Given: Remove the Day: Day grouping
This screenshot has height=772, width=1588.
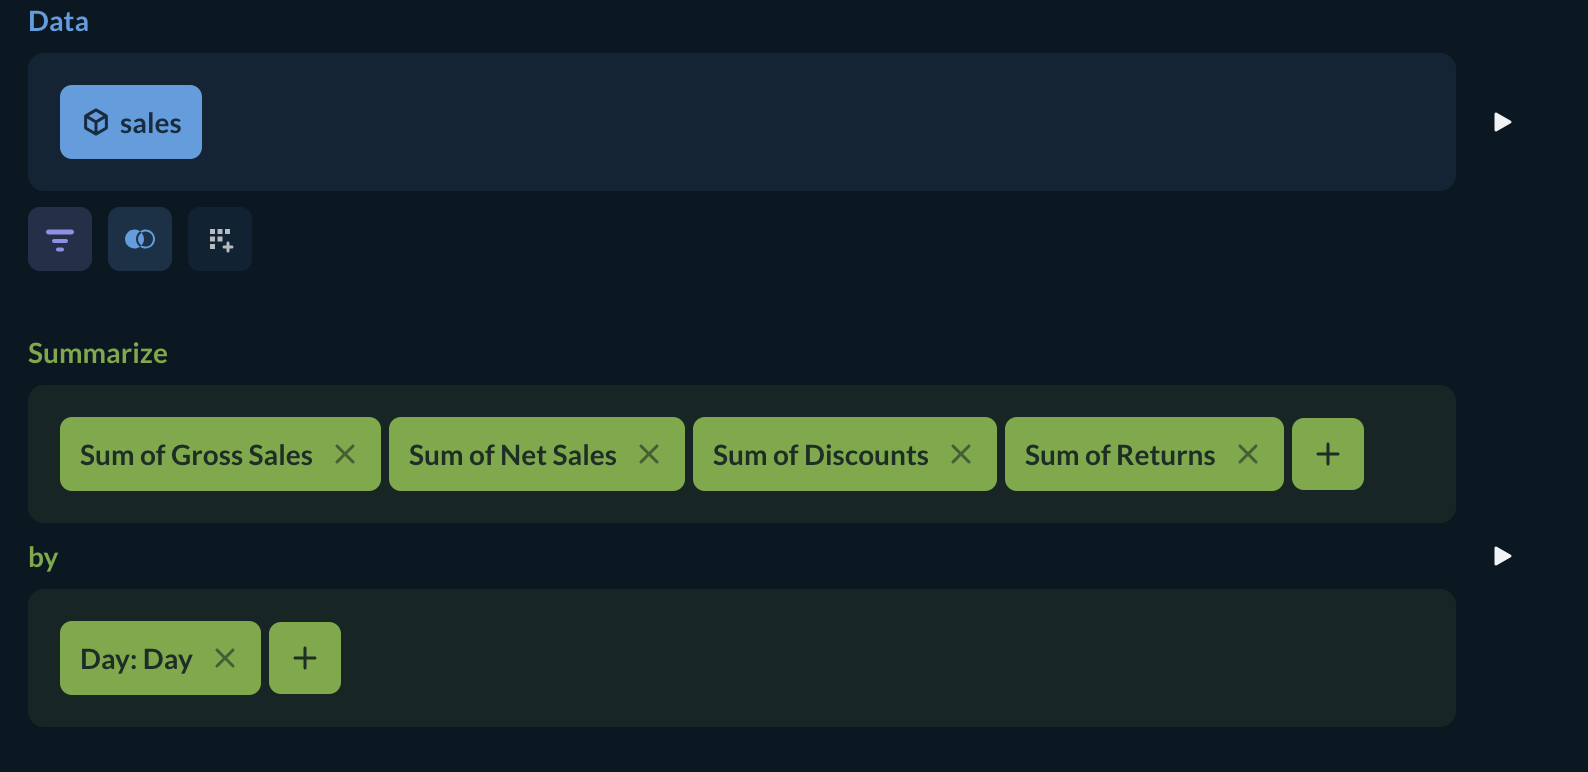Looking at the screenshot, I should [225, 658].
